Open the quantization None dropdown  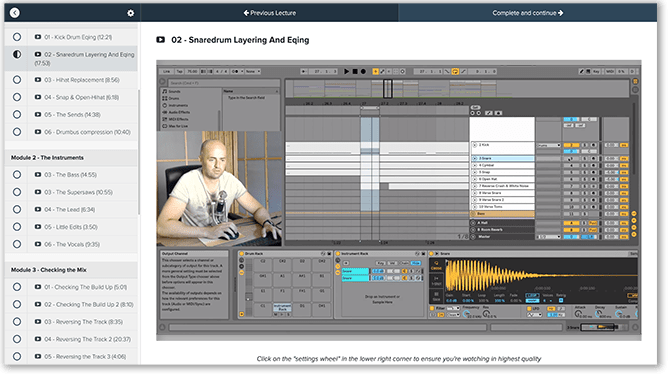252,72
